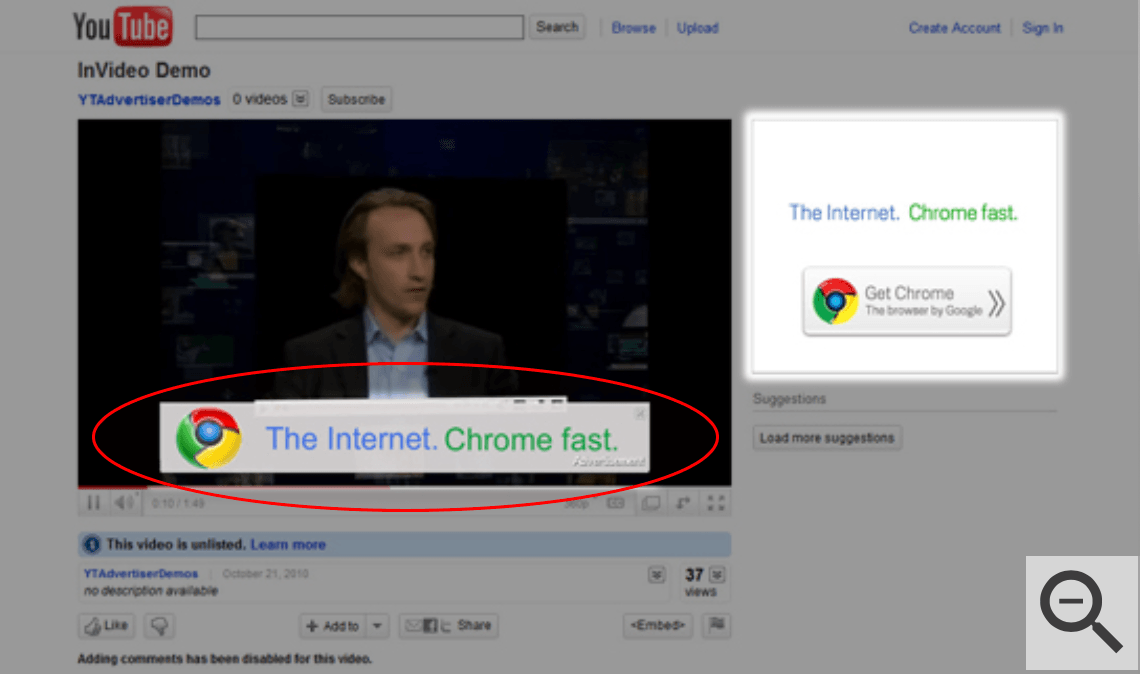
Task: Toggle the pop-out player button
Action: [683, 503]
